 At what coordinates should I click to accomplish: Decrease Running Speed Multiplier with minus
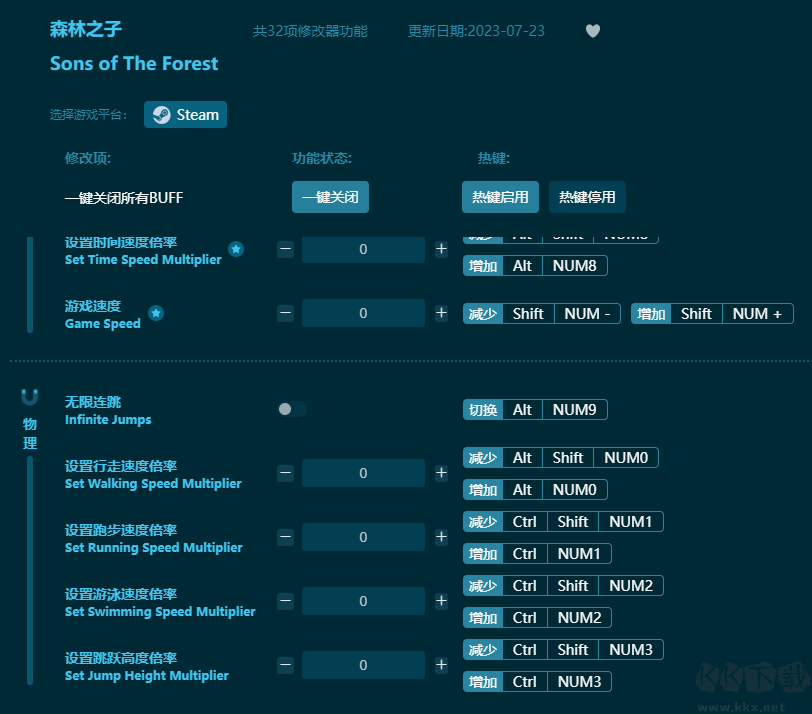[x=285, y=537]
